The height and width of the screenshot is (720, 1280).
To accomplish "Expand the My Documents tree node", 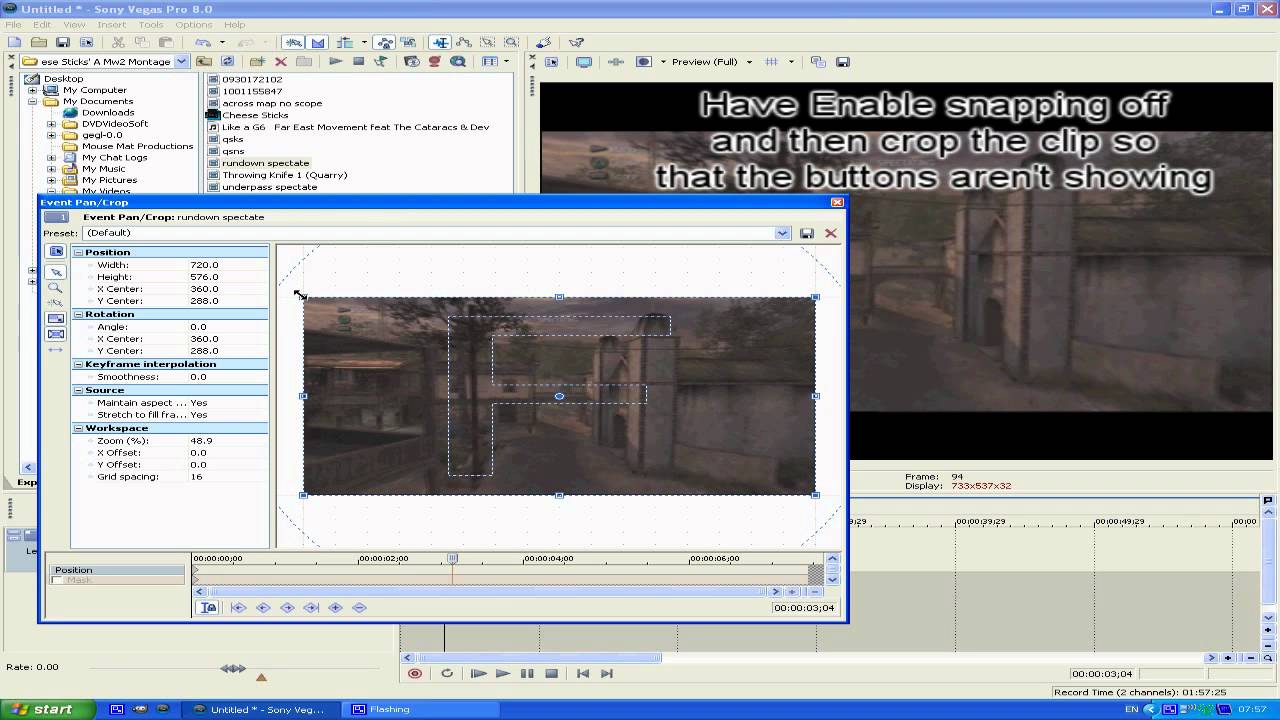I will tap(32, 101).
